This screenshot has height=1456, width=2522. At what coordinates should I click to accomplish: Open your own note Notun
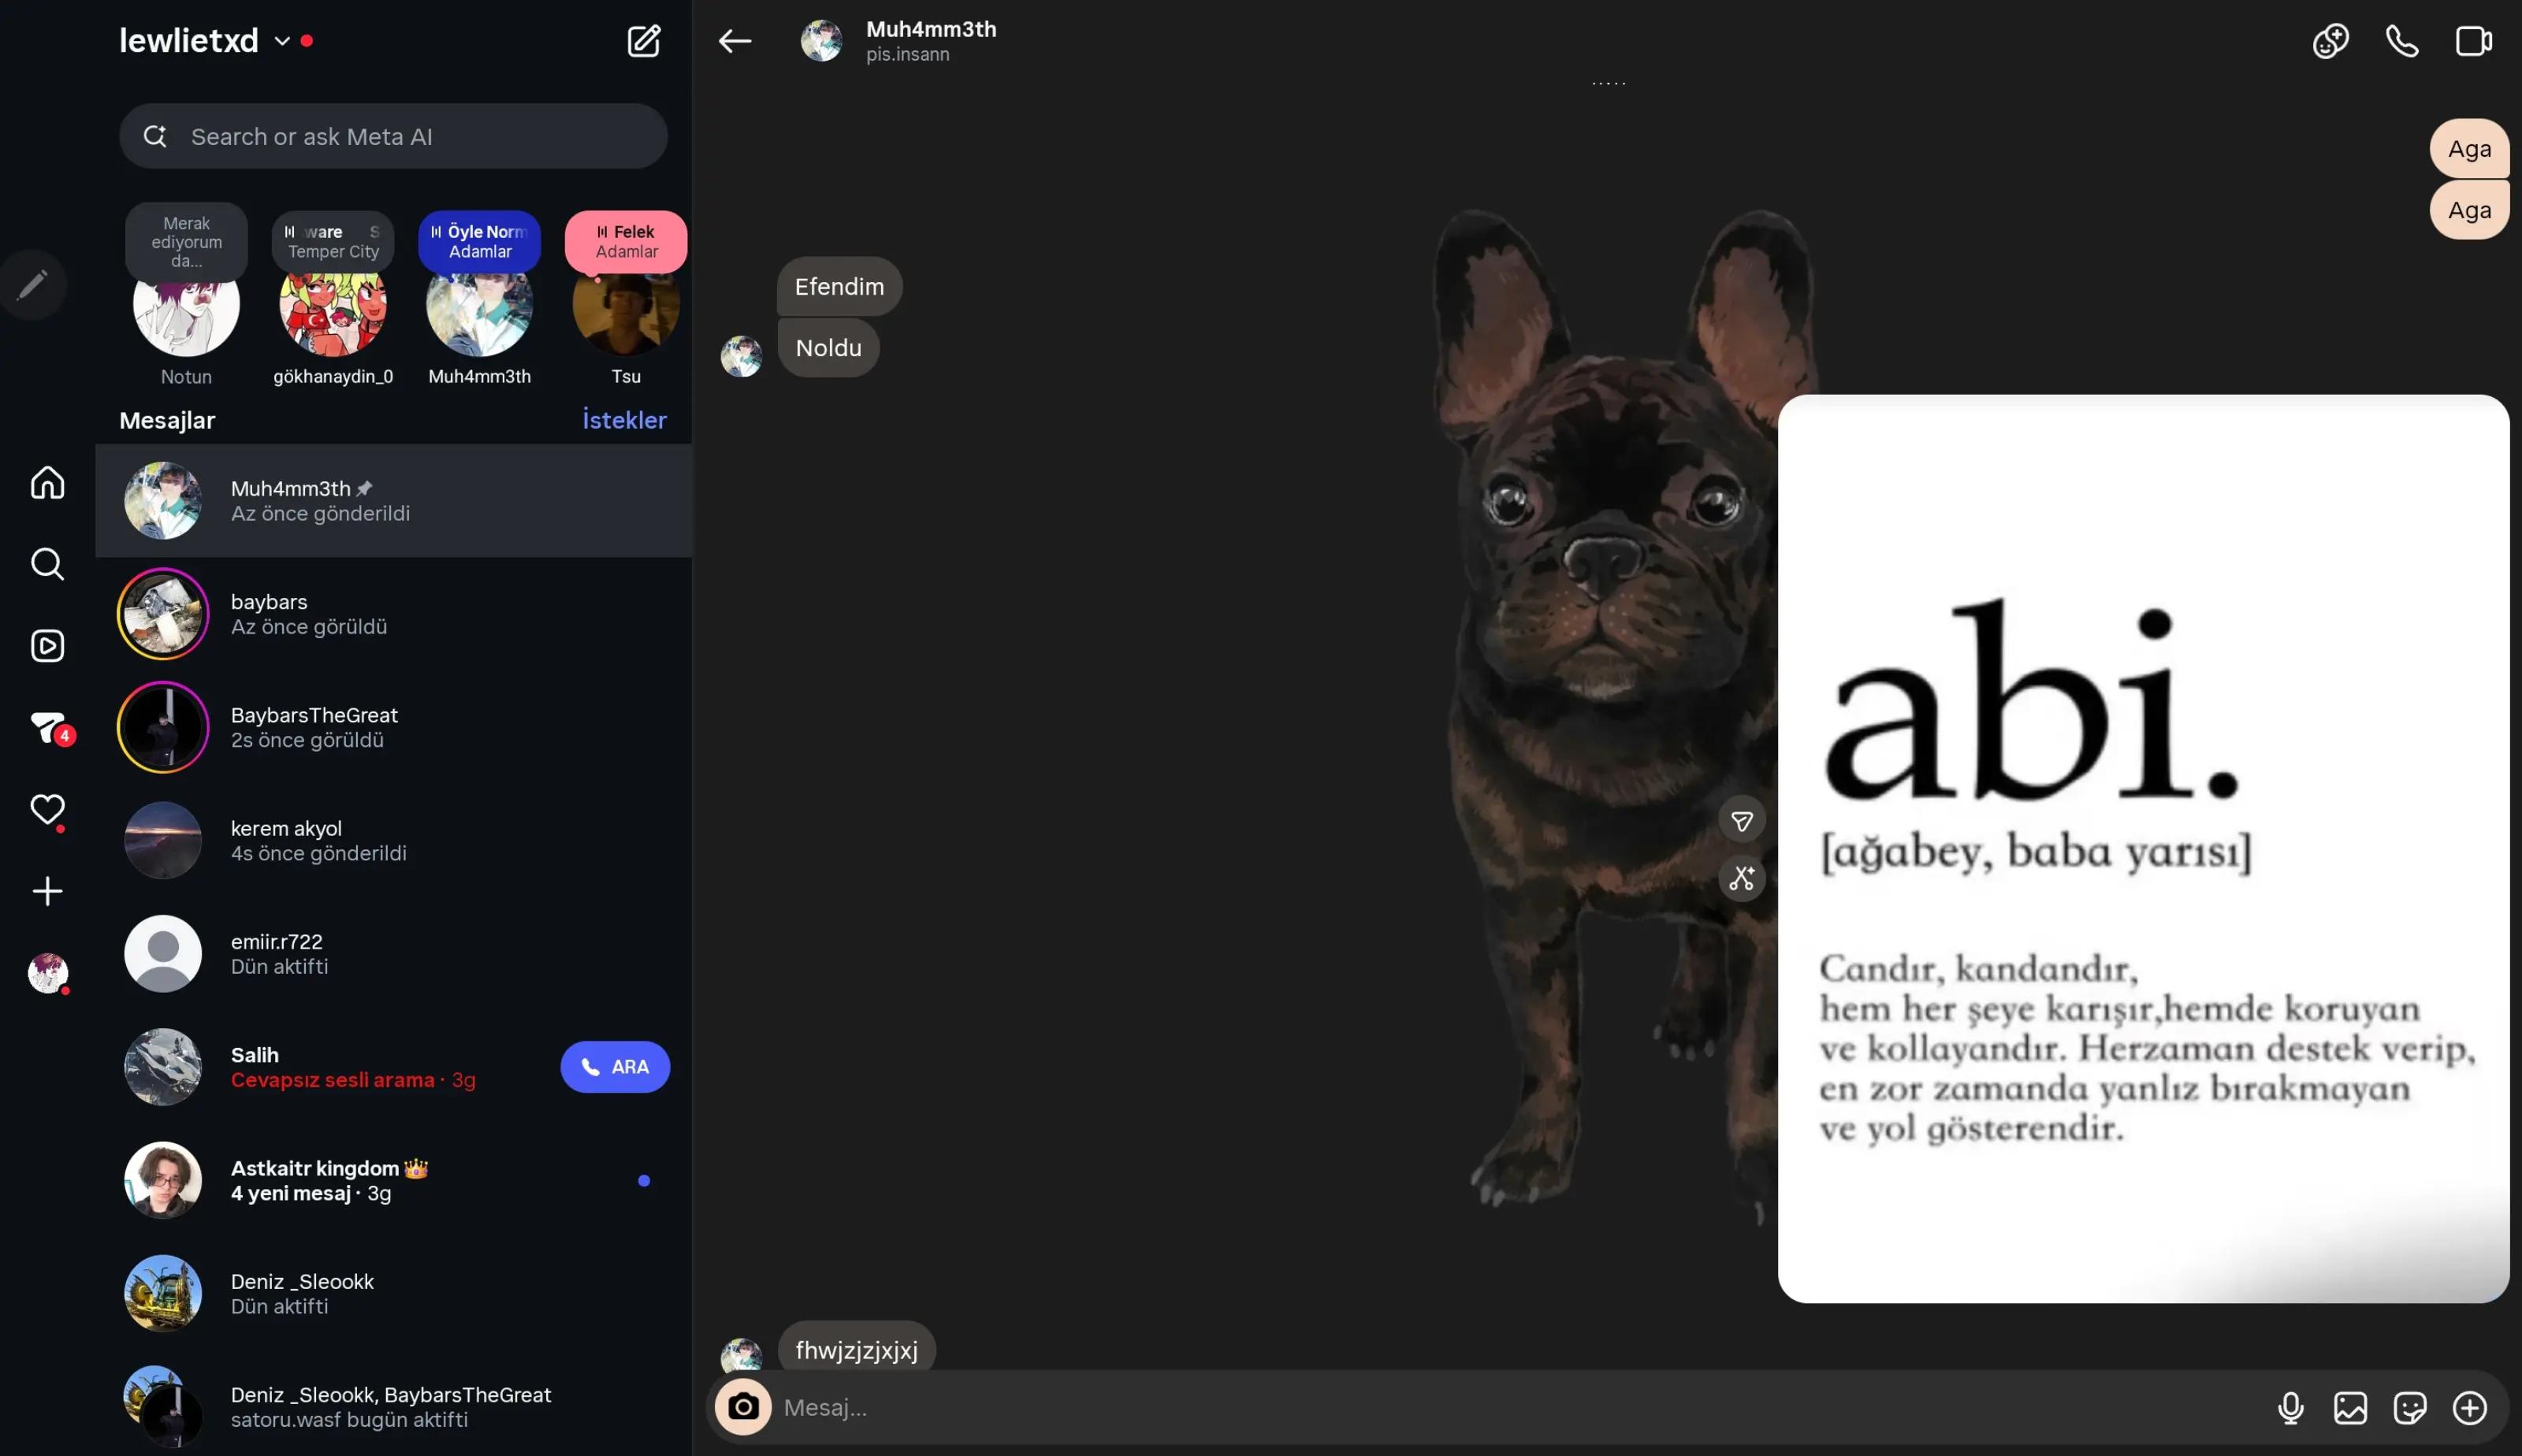click(186, 295)
